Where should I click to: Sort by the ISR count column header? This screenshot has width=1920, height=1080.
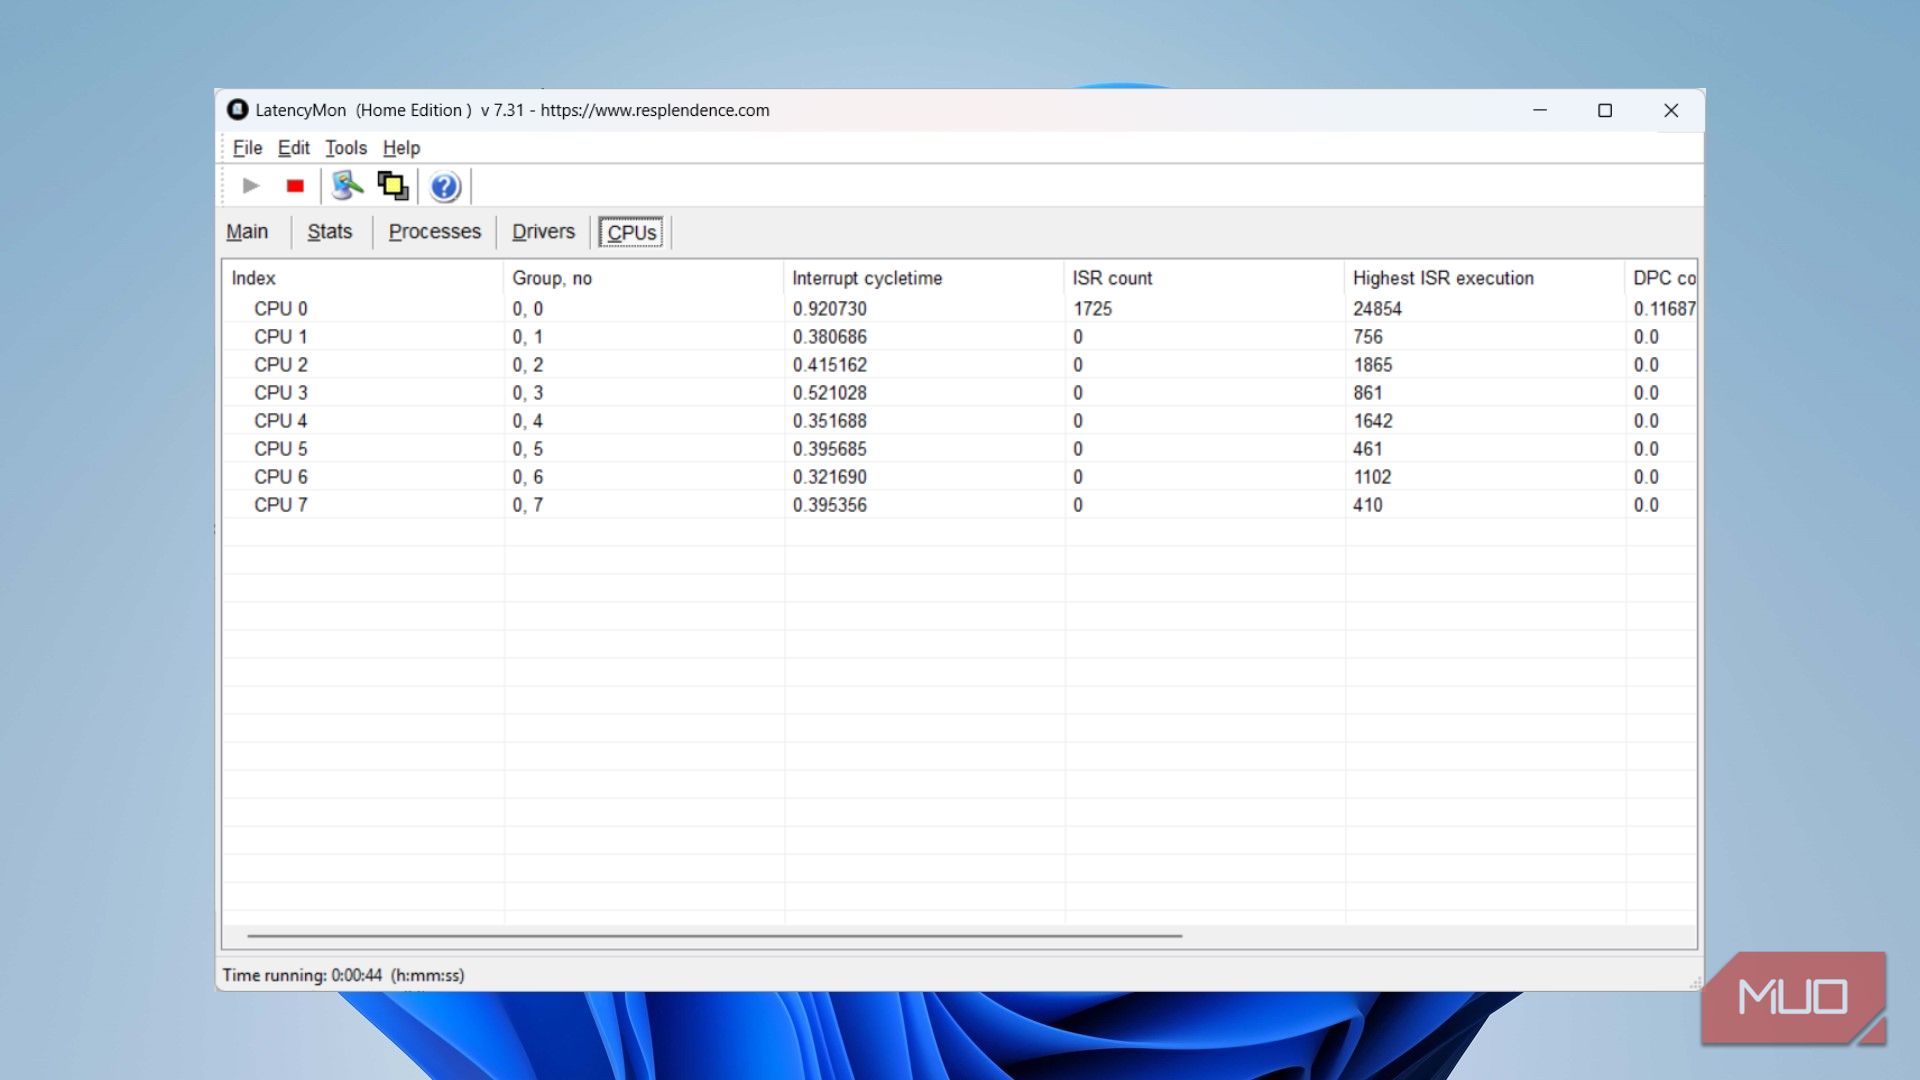coord(1205,278)
